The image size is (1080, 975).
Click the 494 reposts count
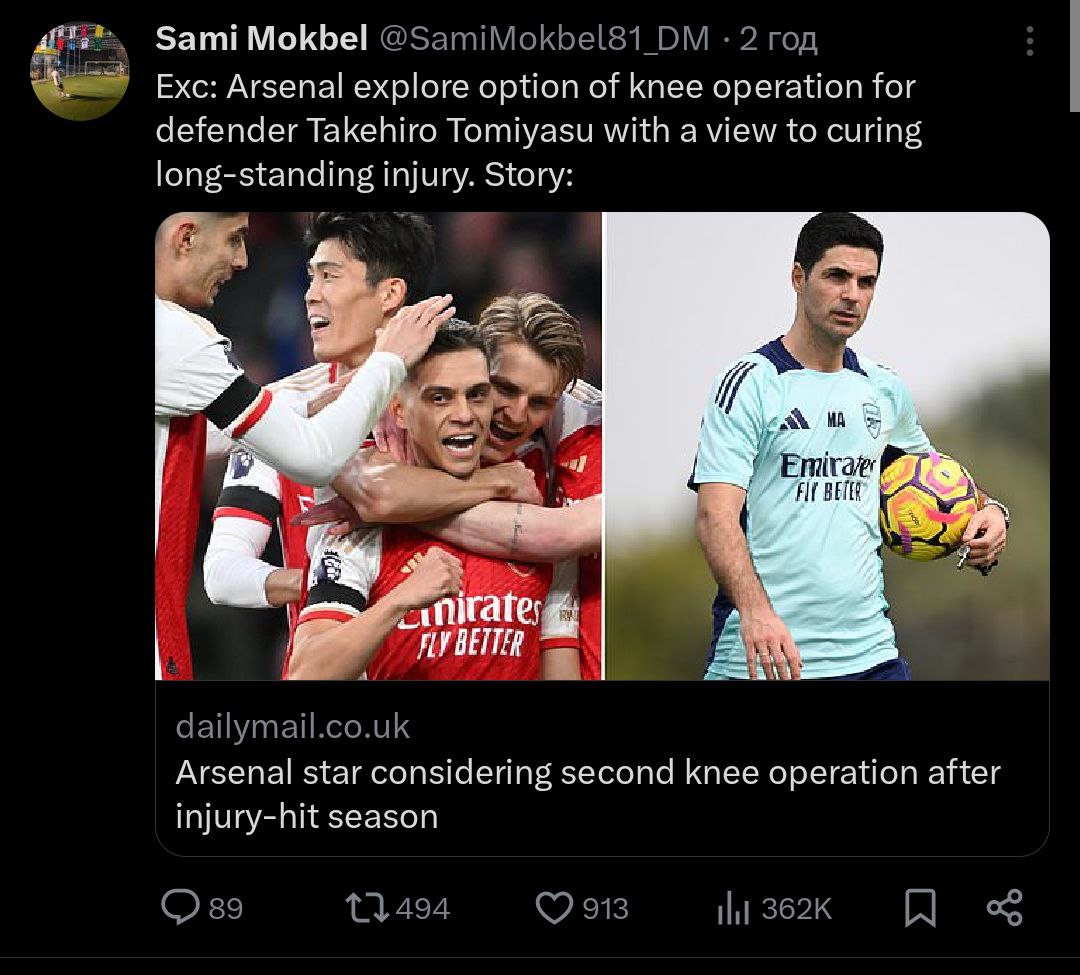tap(423, 908)
